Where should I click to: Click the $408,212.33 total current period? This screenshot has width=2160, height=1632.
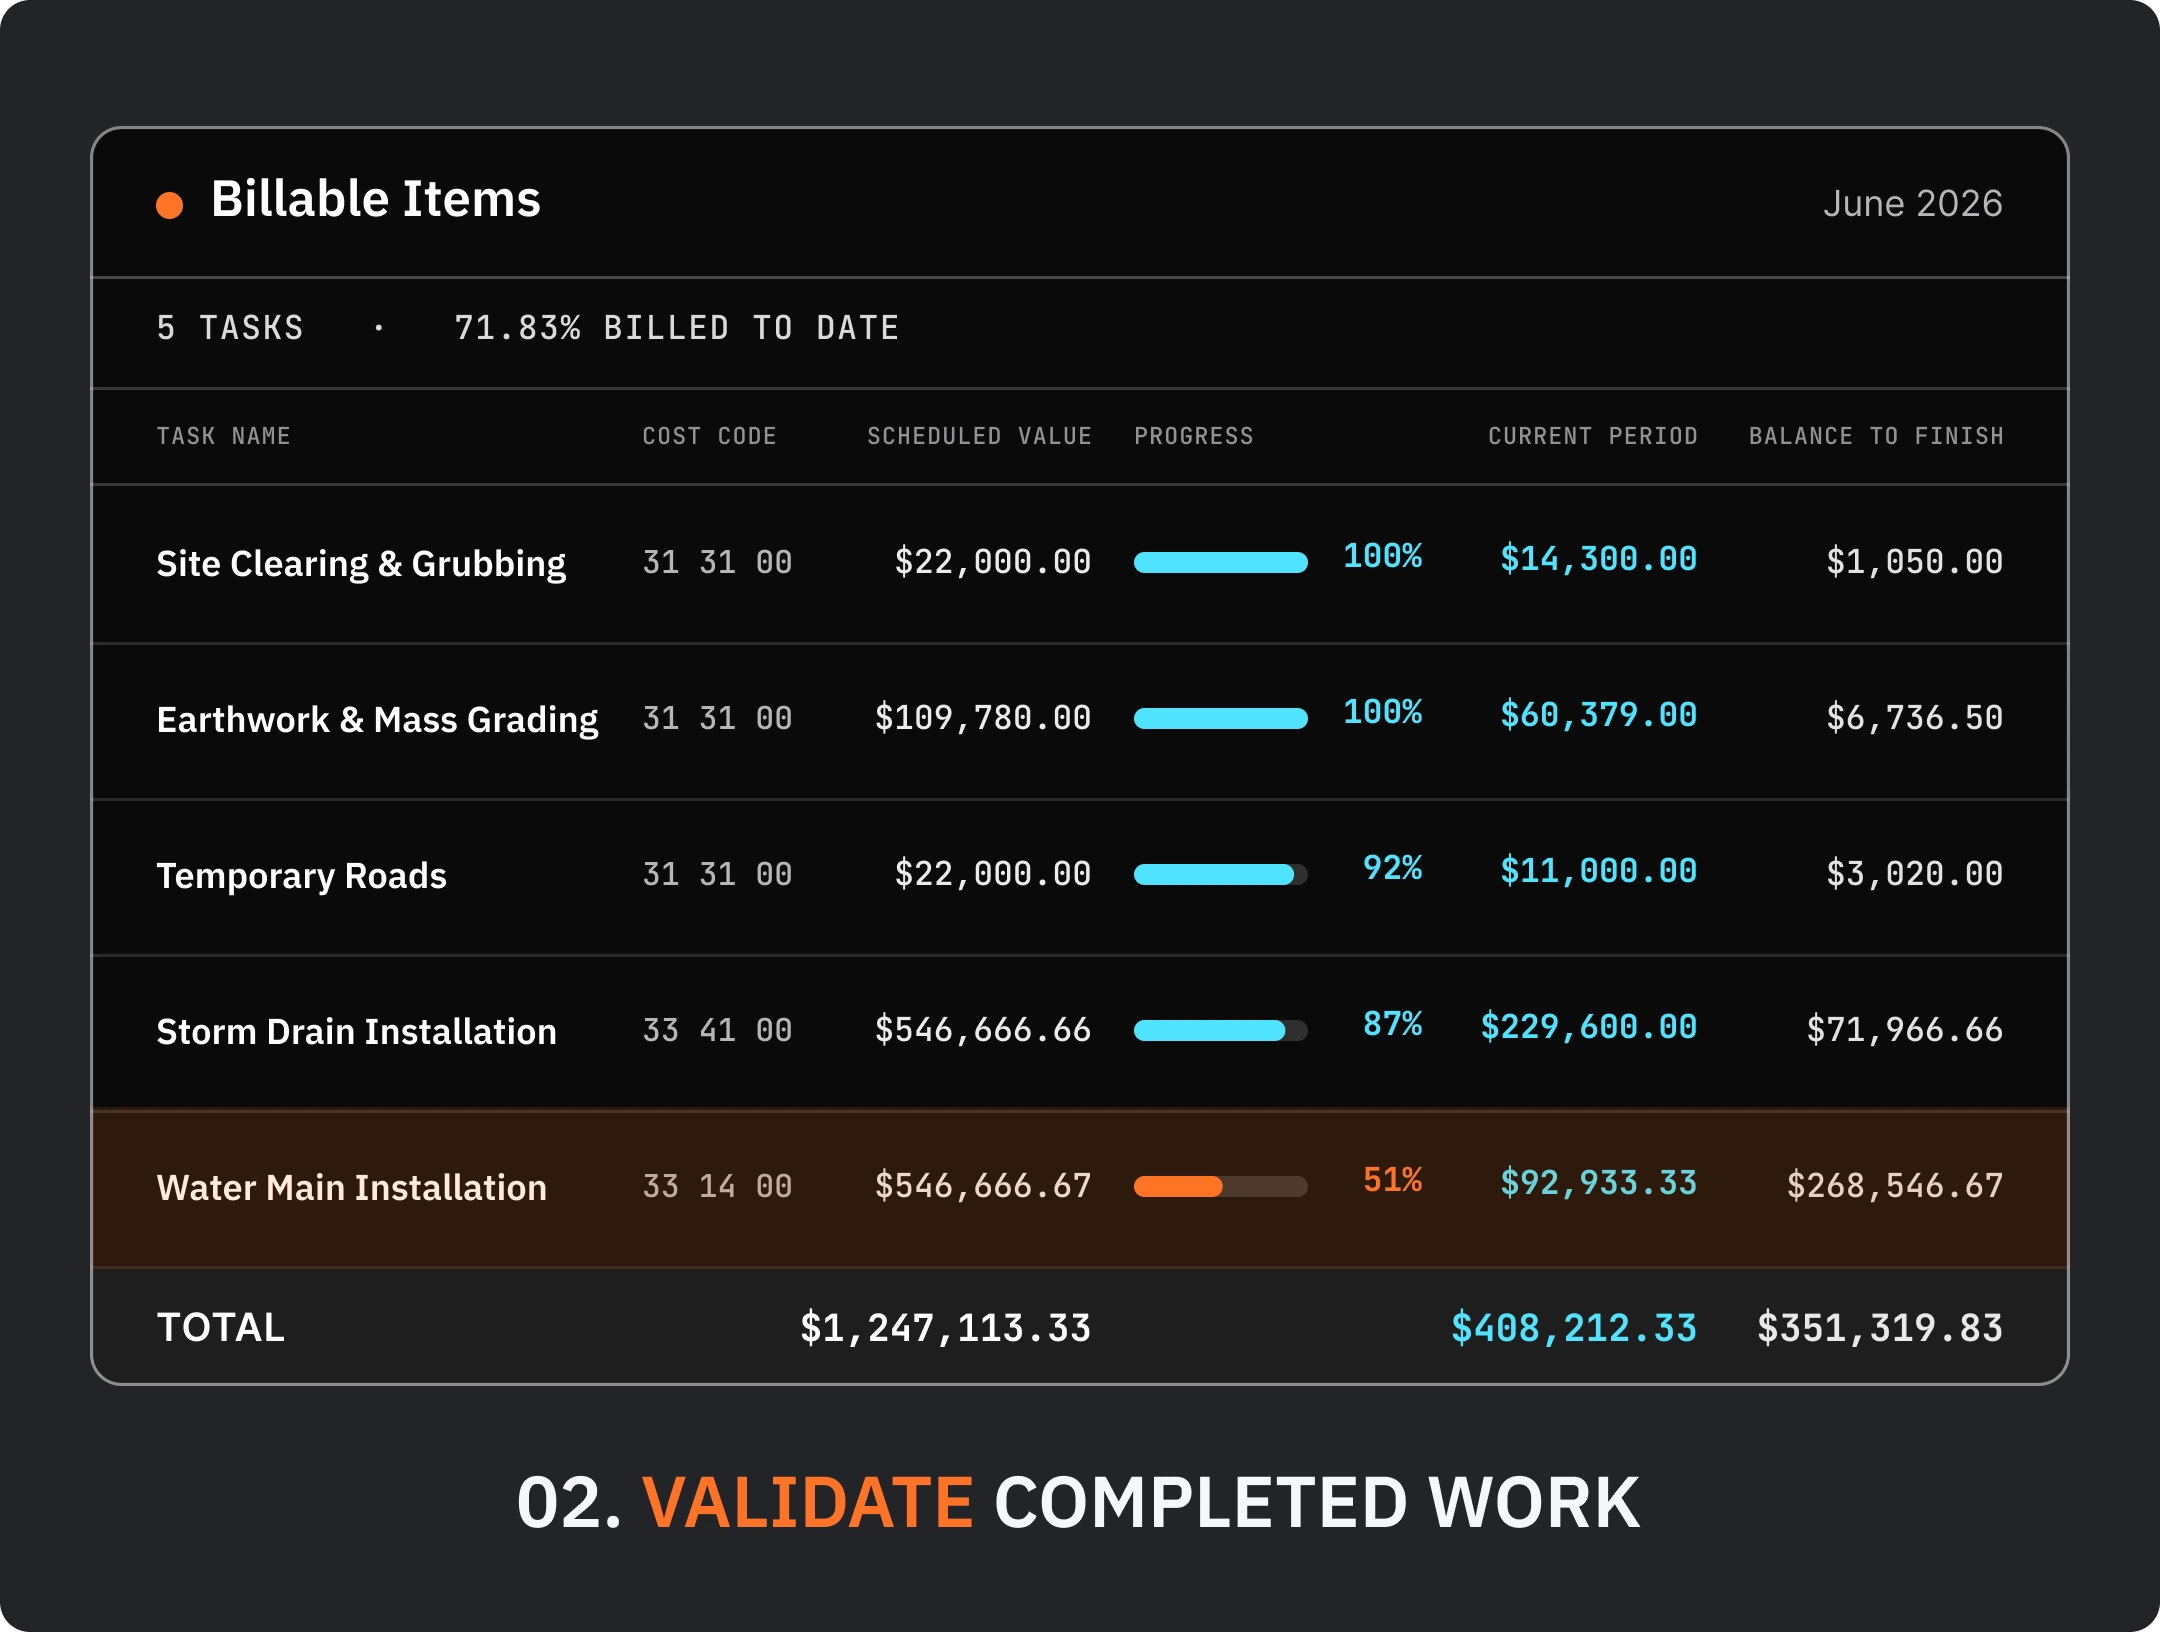pos(1574,1329)
